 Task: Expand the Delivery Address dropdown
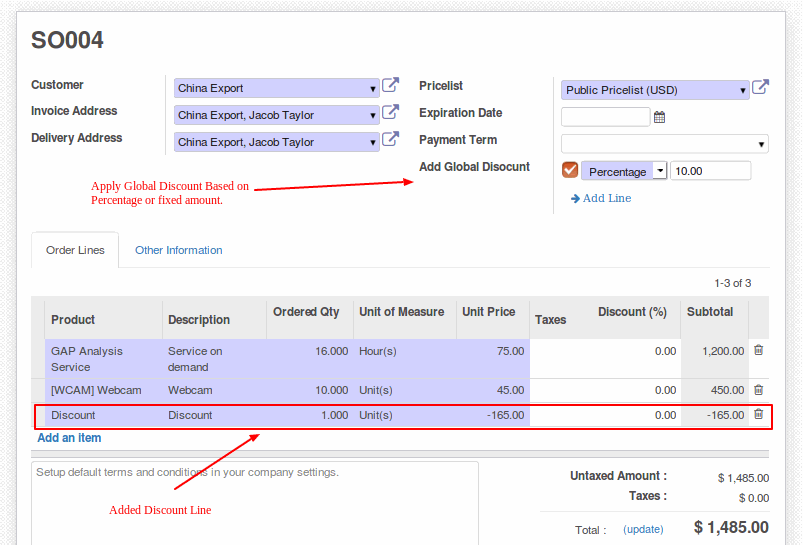coord(372,142)
